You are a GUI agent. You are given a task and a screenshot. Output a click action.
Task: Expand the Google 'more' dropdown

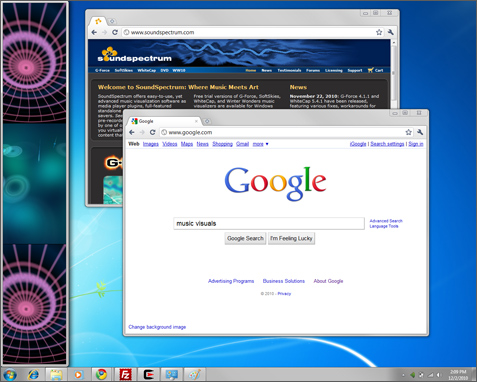coord(260,144)
